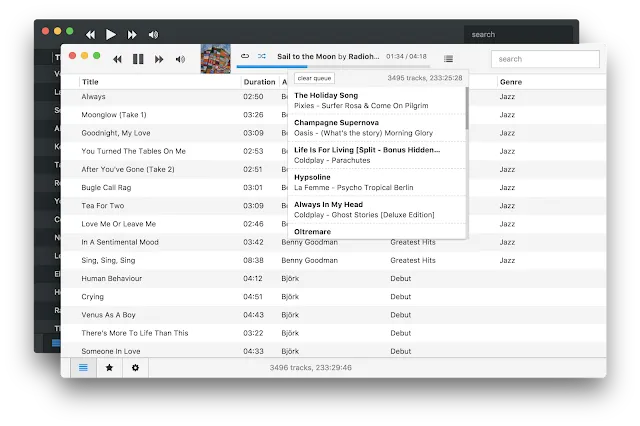Go to previous track in light window
This screenshot has height=426, width=640.
(x=118, y=60)
